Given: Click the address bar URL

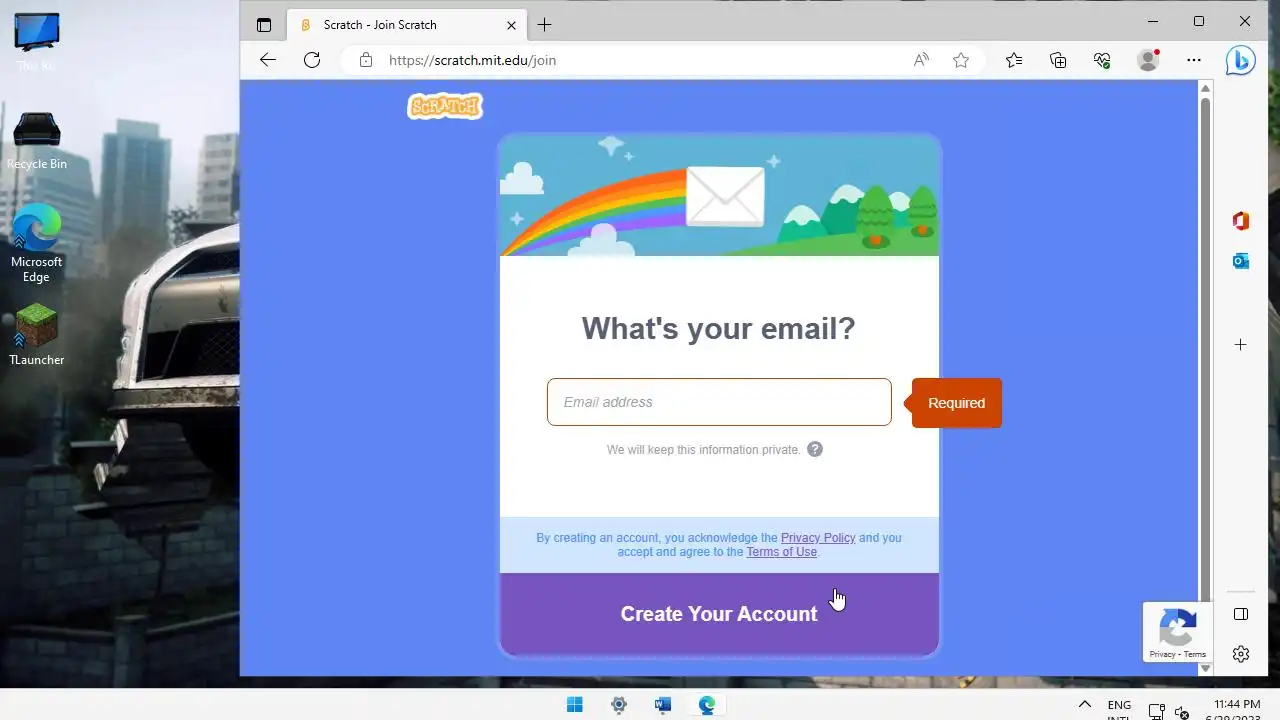Looking at the screenshot, I should (472, 60).
